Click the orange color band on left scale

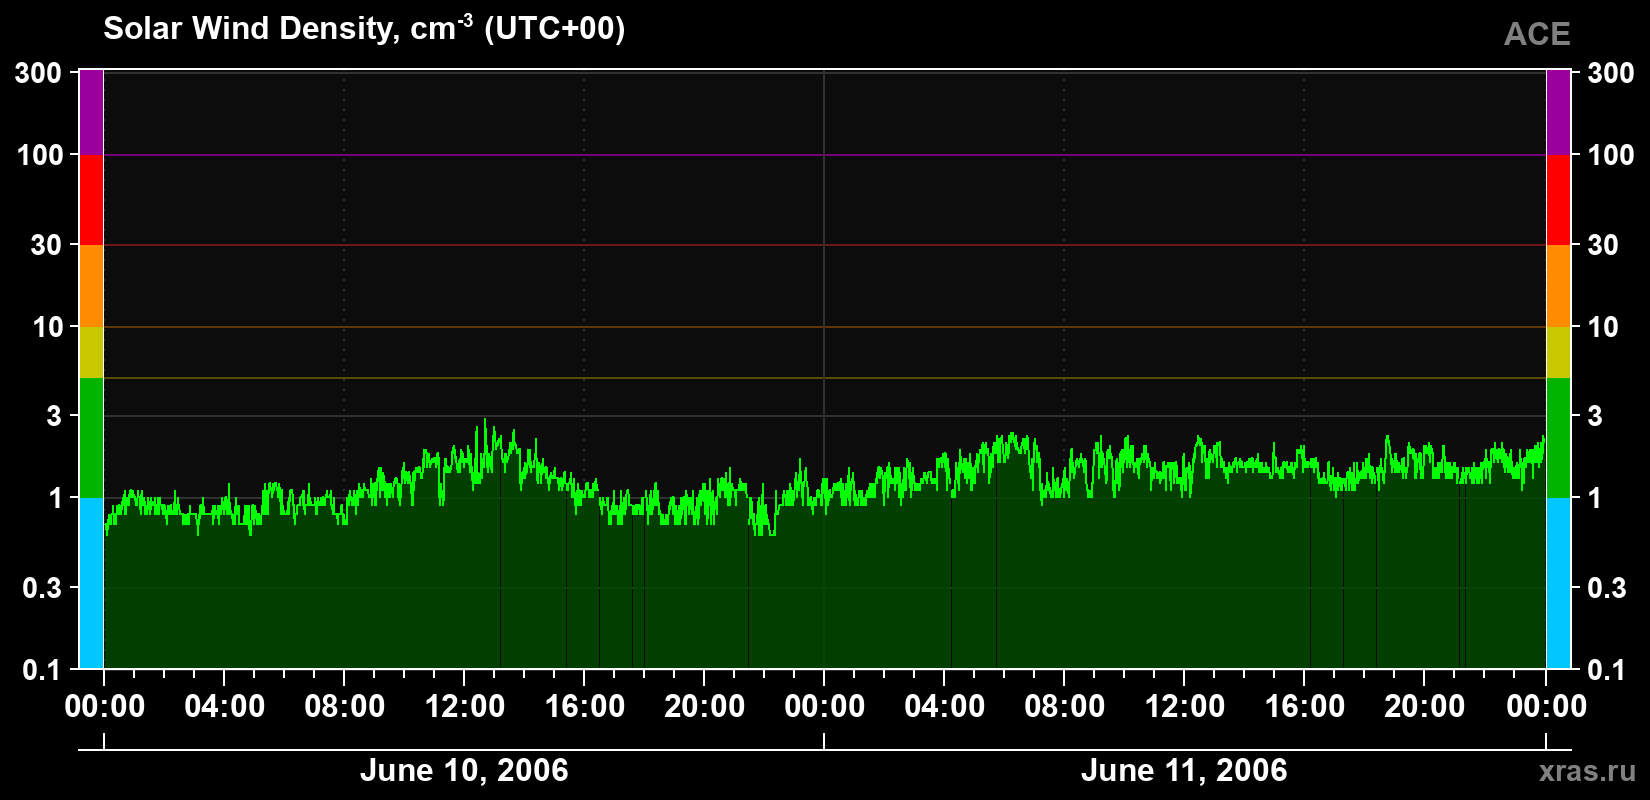tap(91, 286)
